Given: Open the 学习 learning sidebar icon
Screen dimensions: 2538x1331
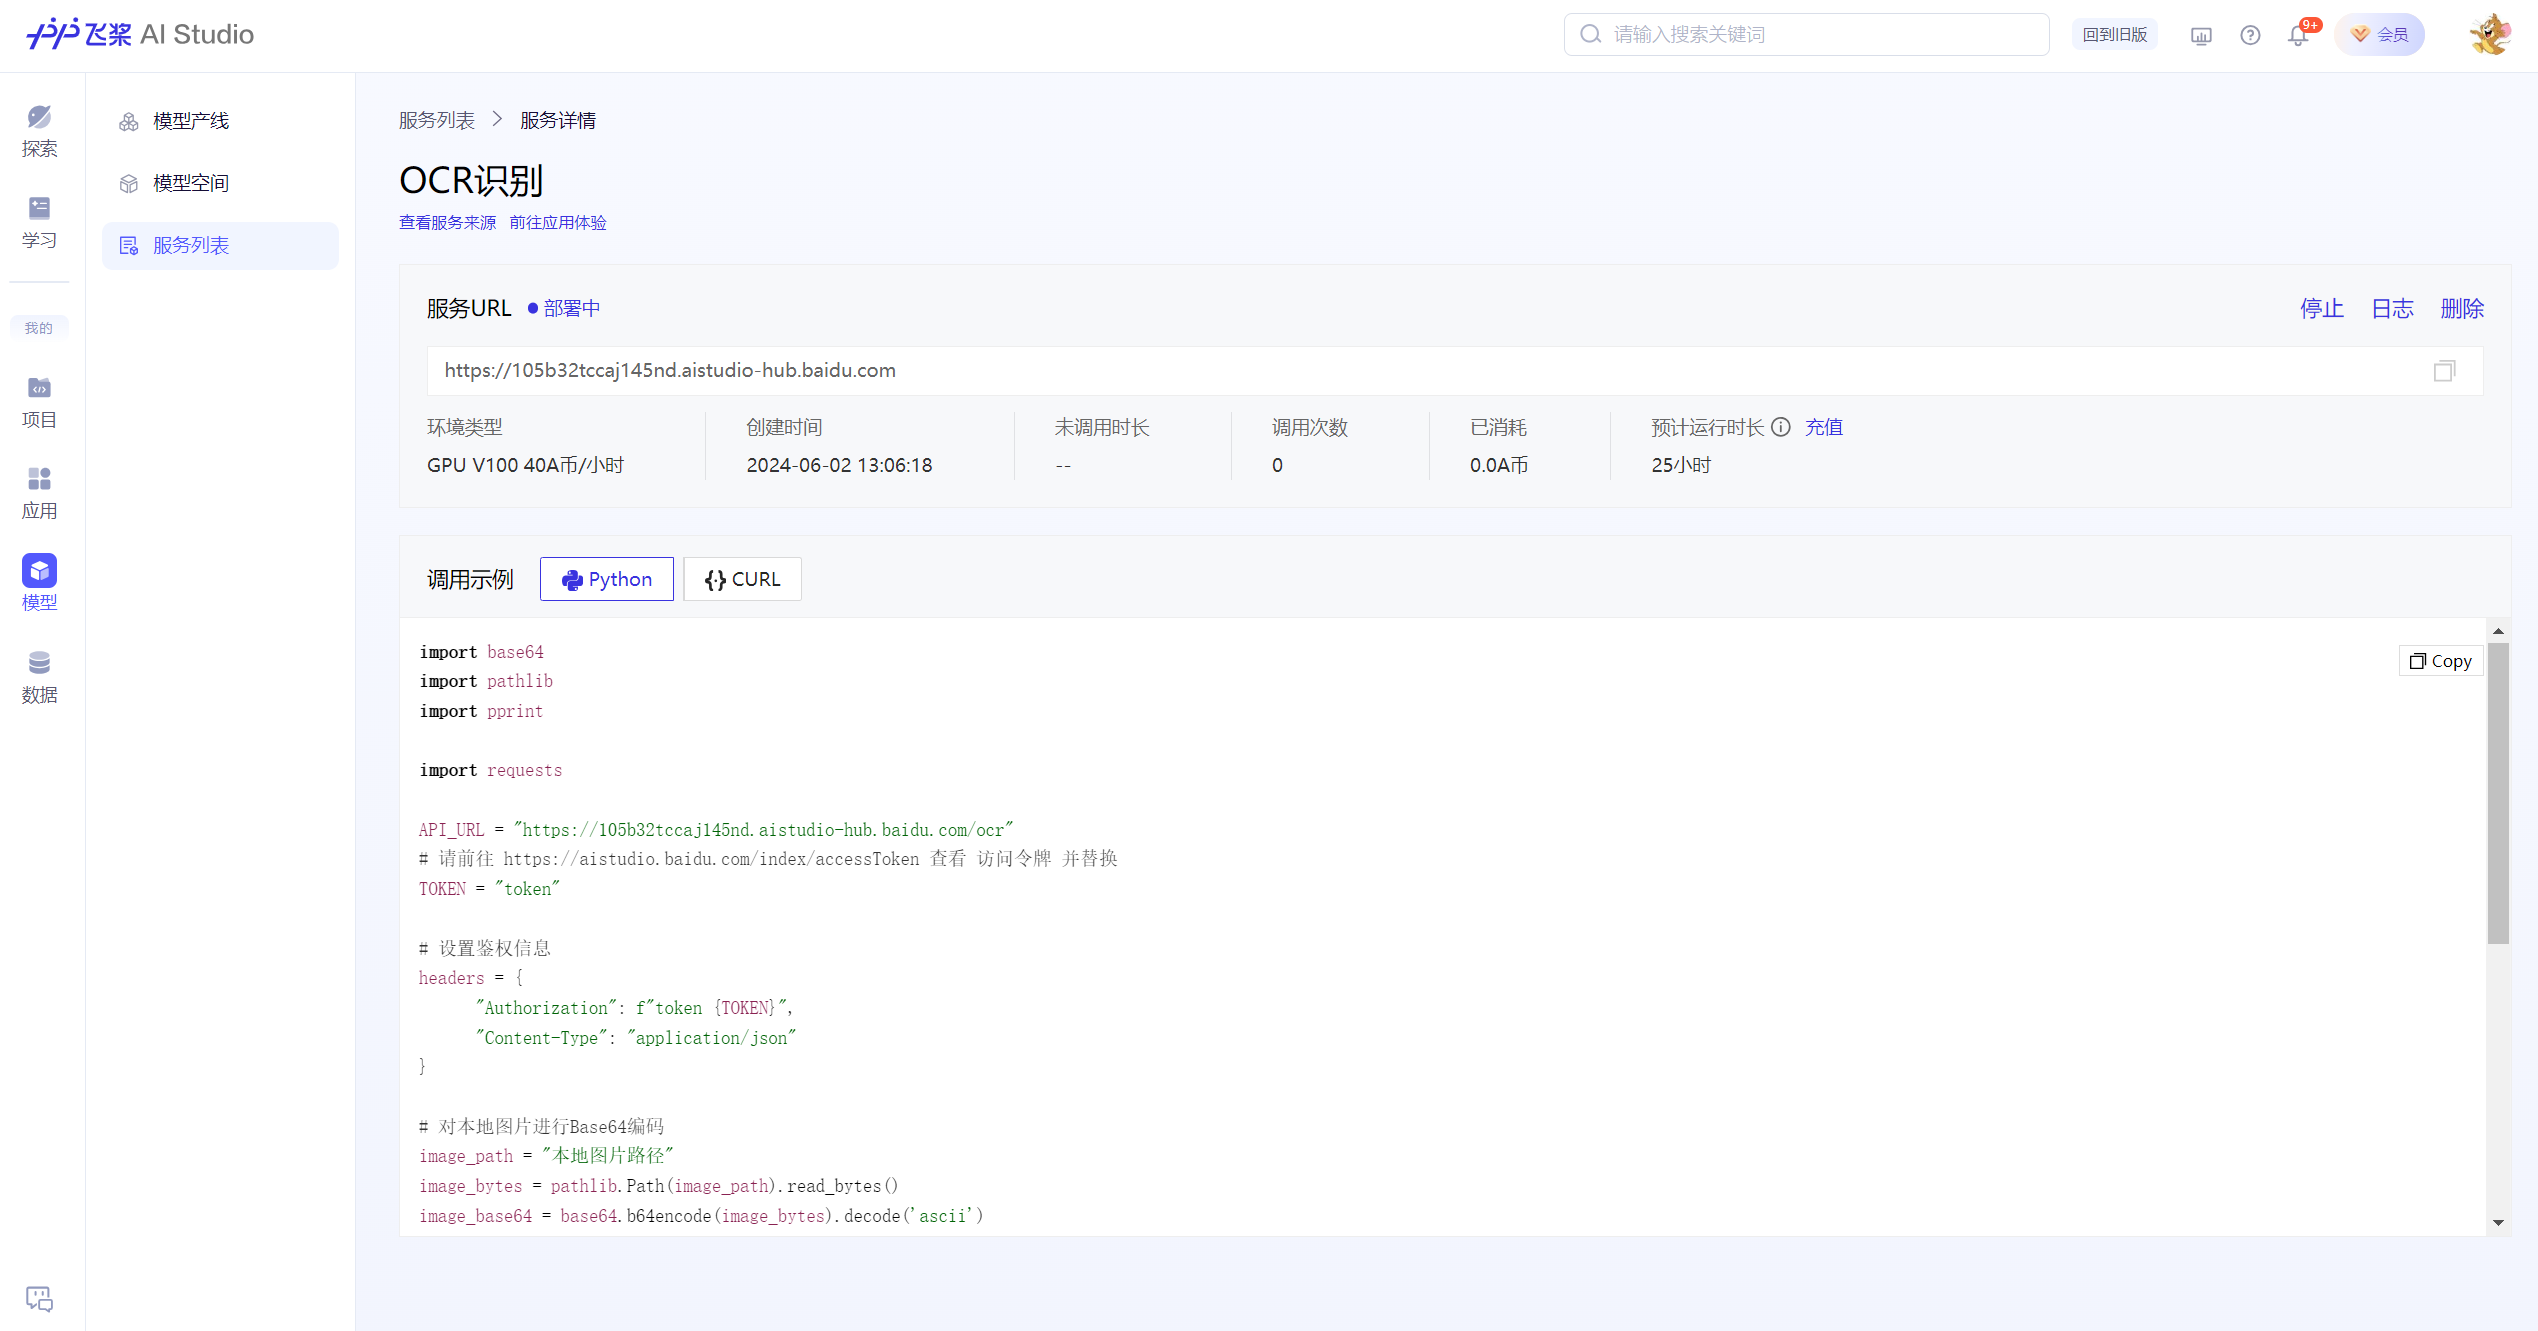Looking at the screenshot, I should pos(39,222).
